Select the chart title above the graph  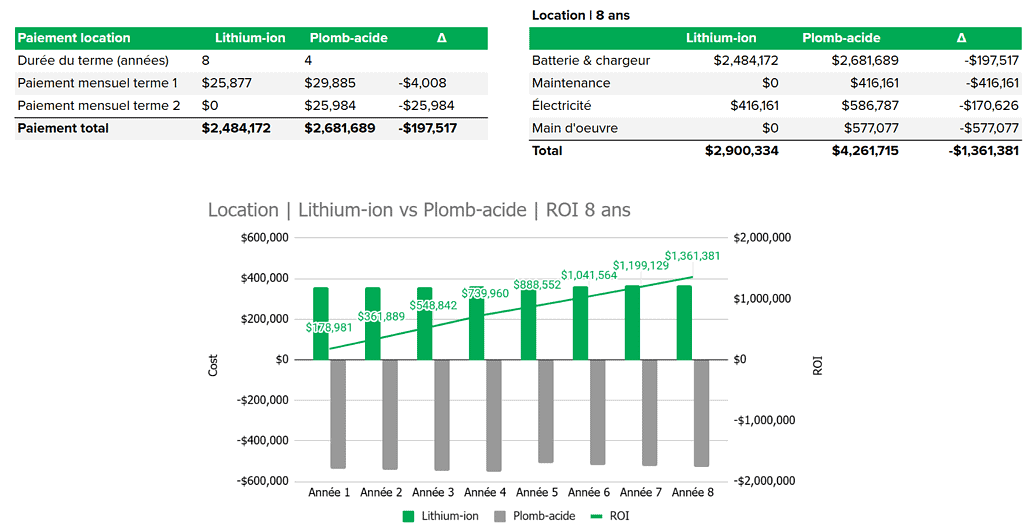click(419, 210)
